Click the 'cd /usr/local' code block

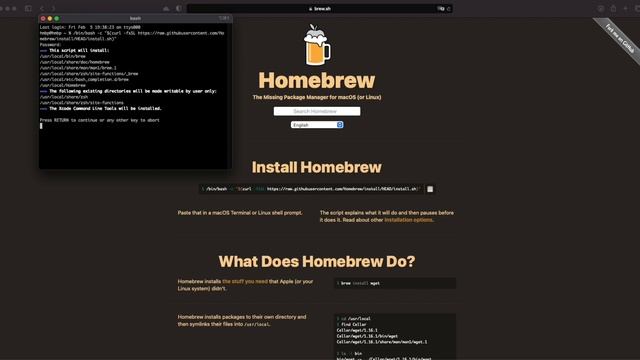coord(395,336)
